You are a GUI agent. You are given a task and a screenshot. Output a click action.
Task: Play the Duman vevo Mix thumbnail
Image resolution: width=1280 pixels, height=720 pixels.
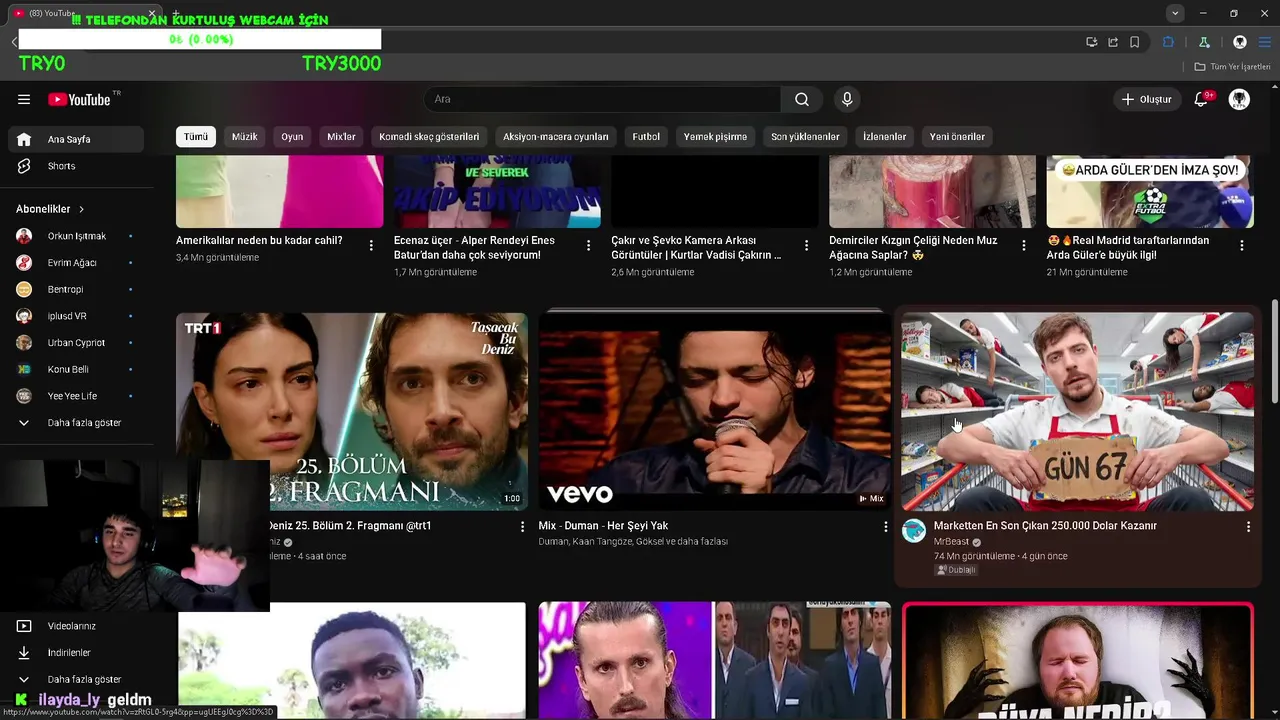tap(715, 411)
